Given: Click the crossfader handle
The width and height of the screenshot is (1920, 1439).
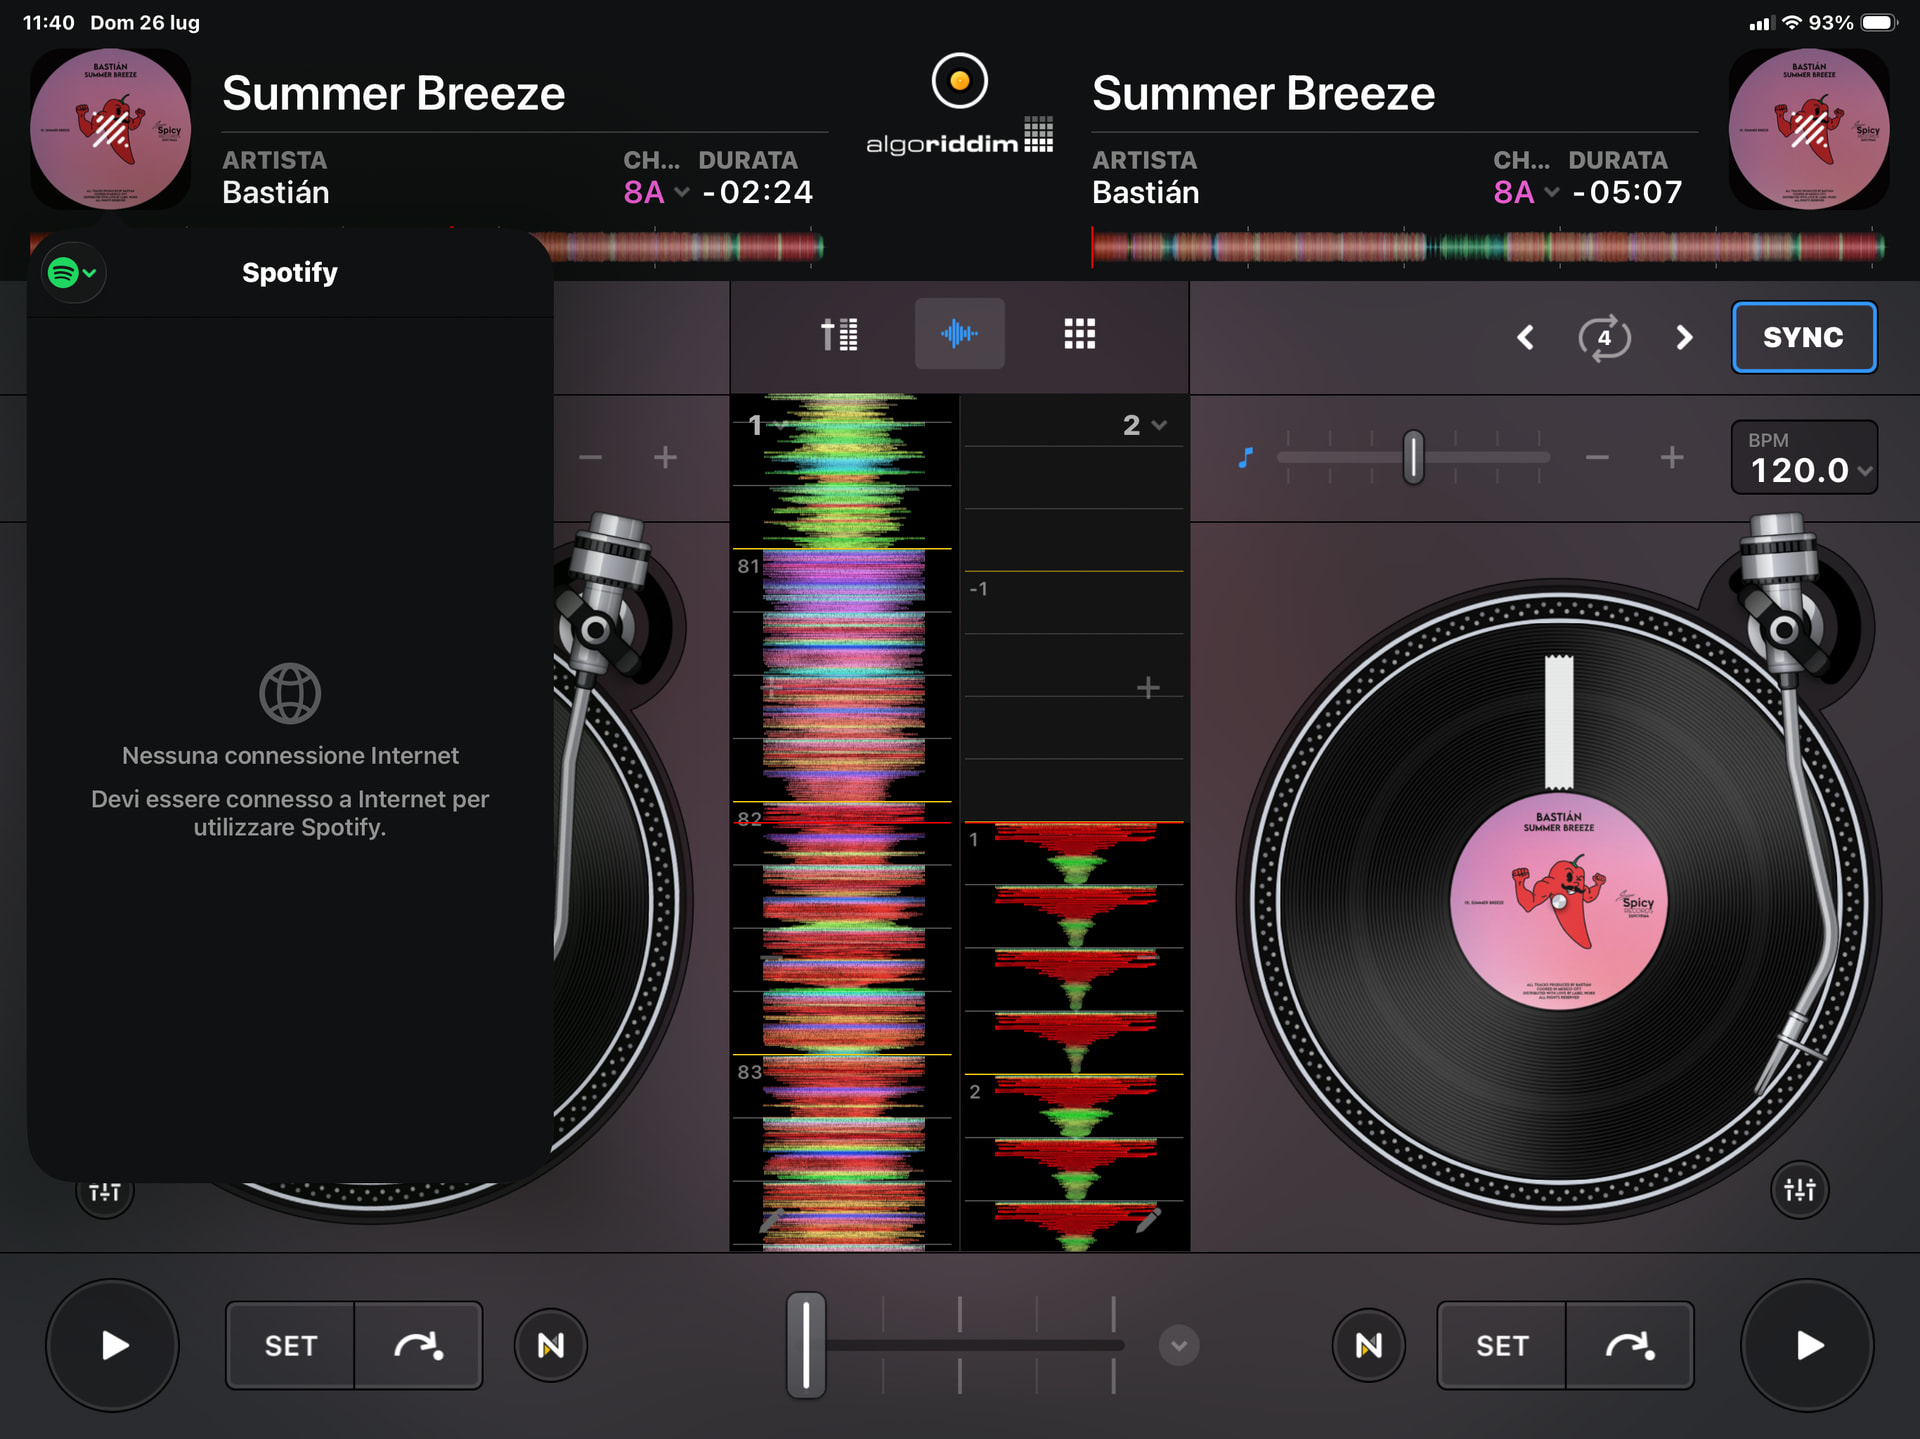Looking at the screenshot, I should pos(806,1345).
